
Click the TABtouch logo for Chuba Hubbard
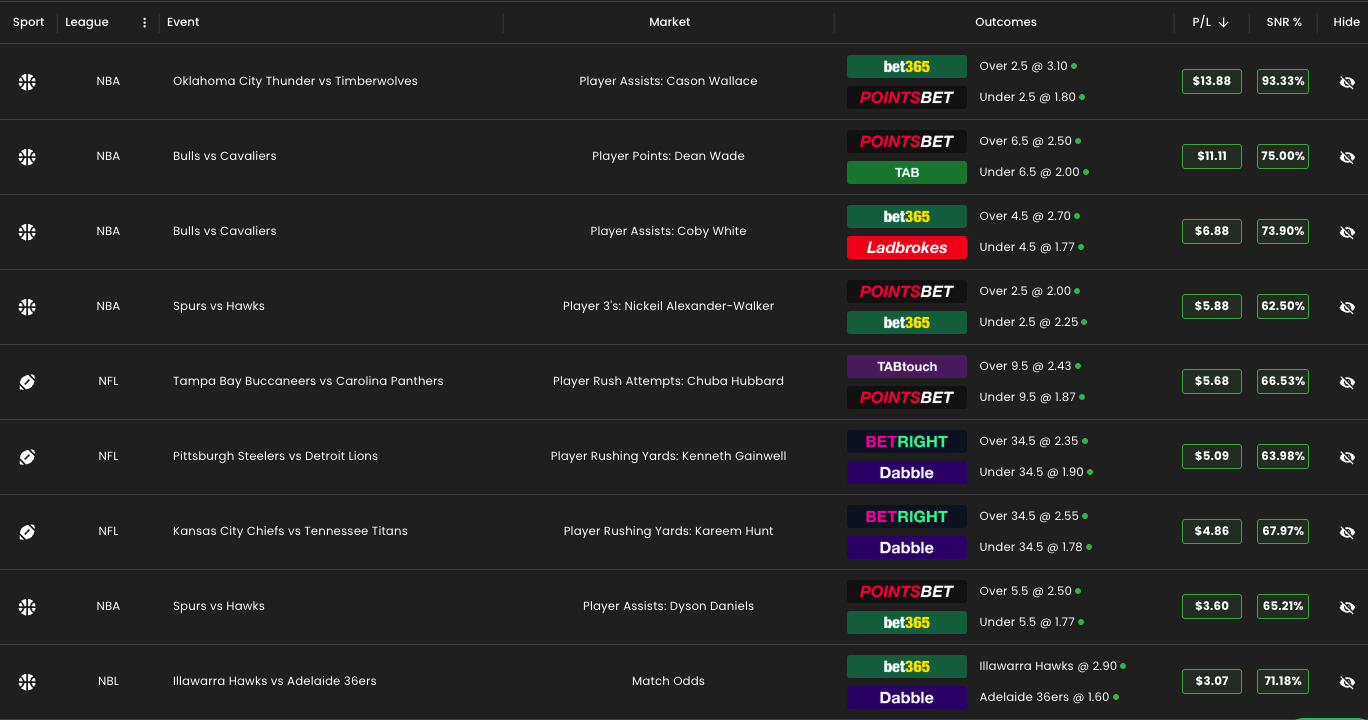(x=906, y=366)
